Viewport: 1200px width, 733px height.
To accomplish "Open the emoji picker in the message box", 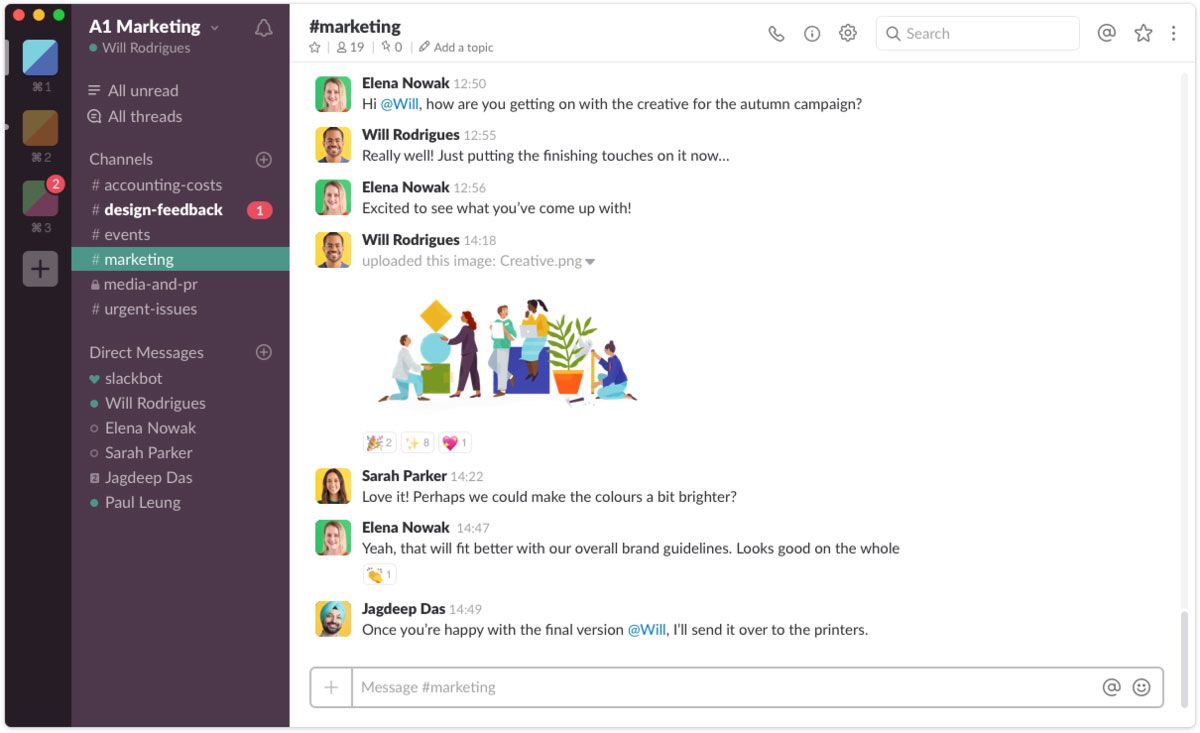I will (x=1143, y=687).
